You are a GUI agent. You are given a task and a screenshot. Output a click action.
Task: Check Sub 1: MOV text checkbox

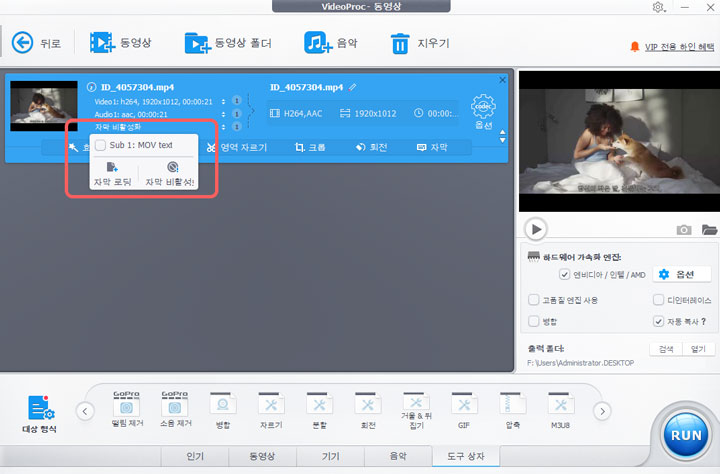[x=100, y=145]
